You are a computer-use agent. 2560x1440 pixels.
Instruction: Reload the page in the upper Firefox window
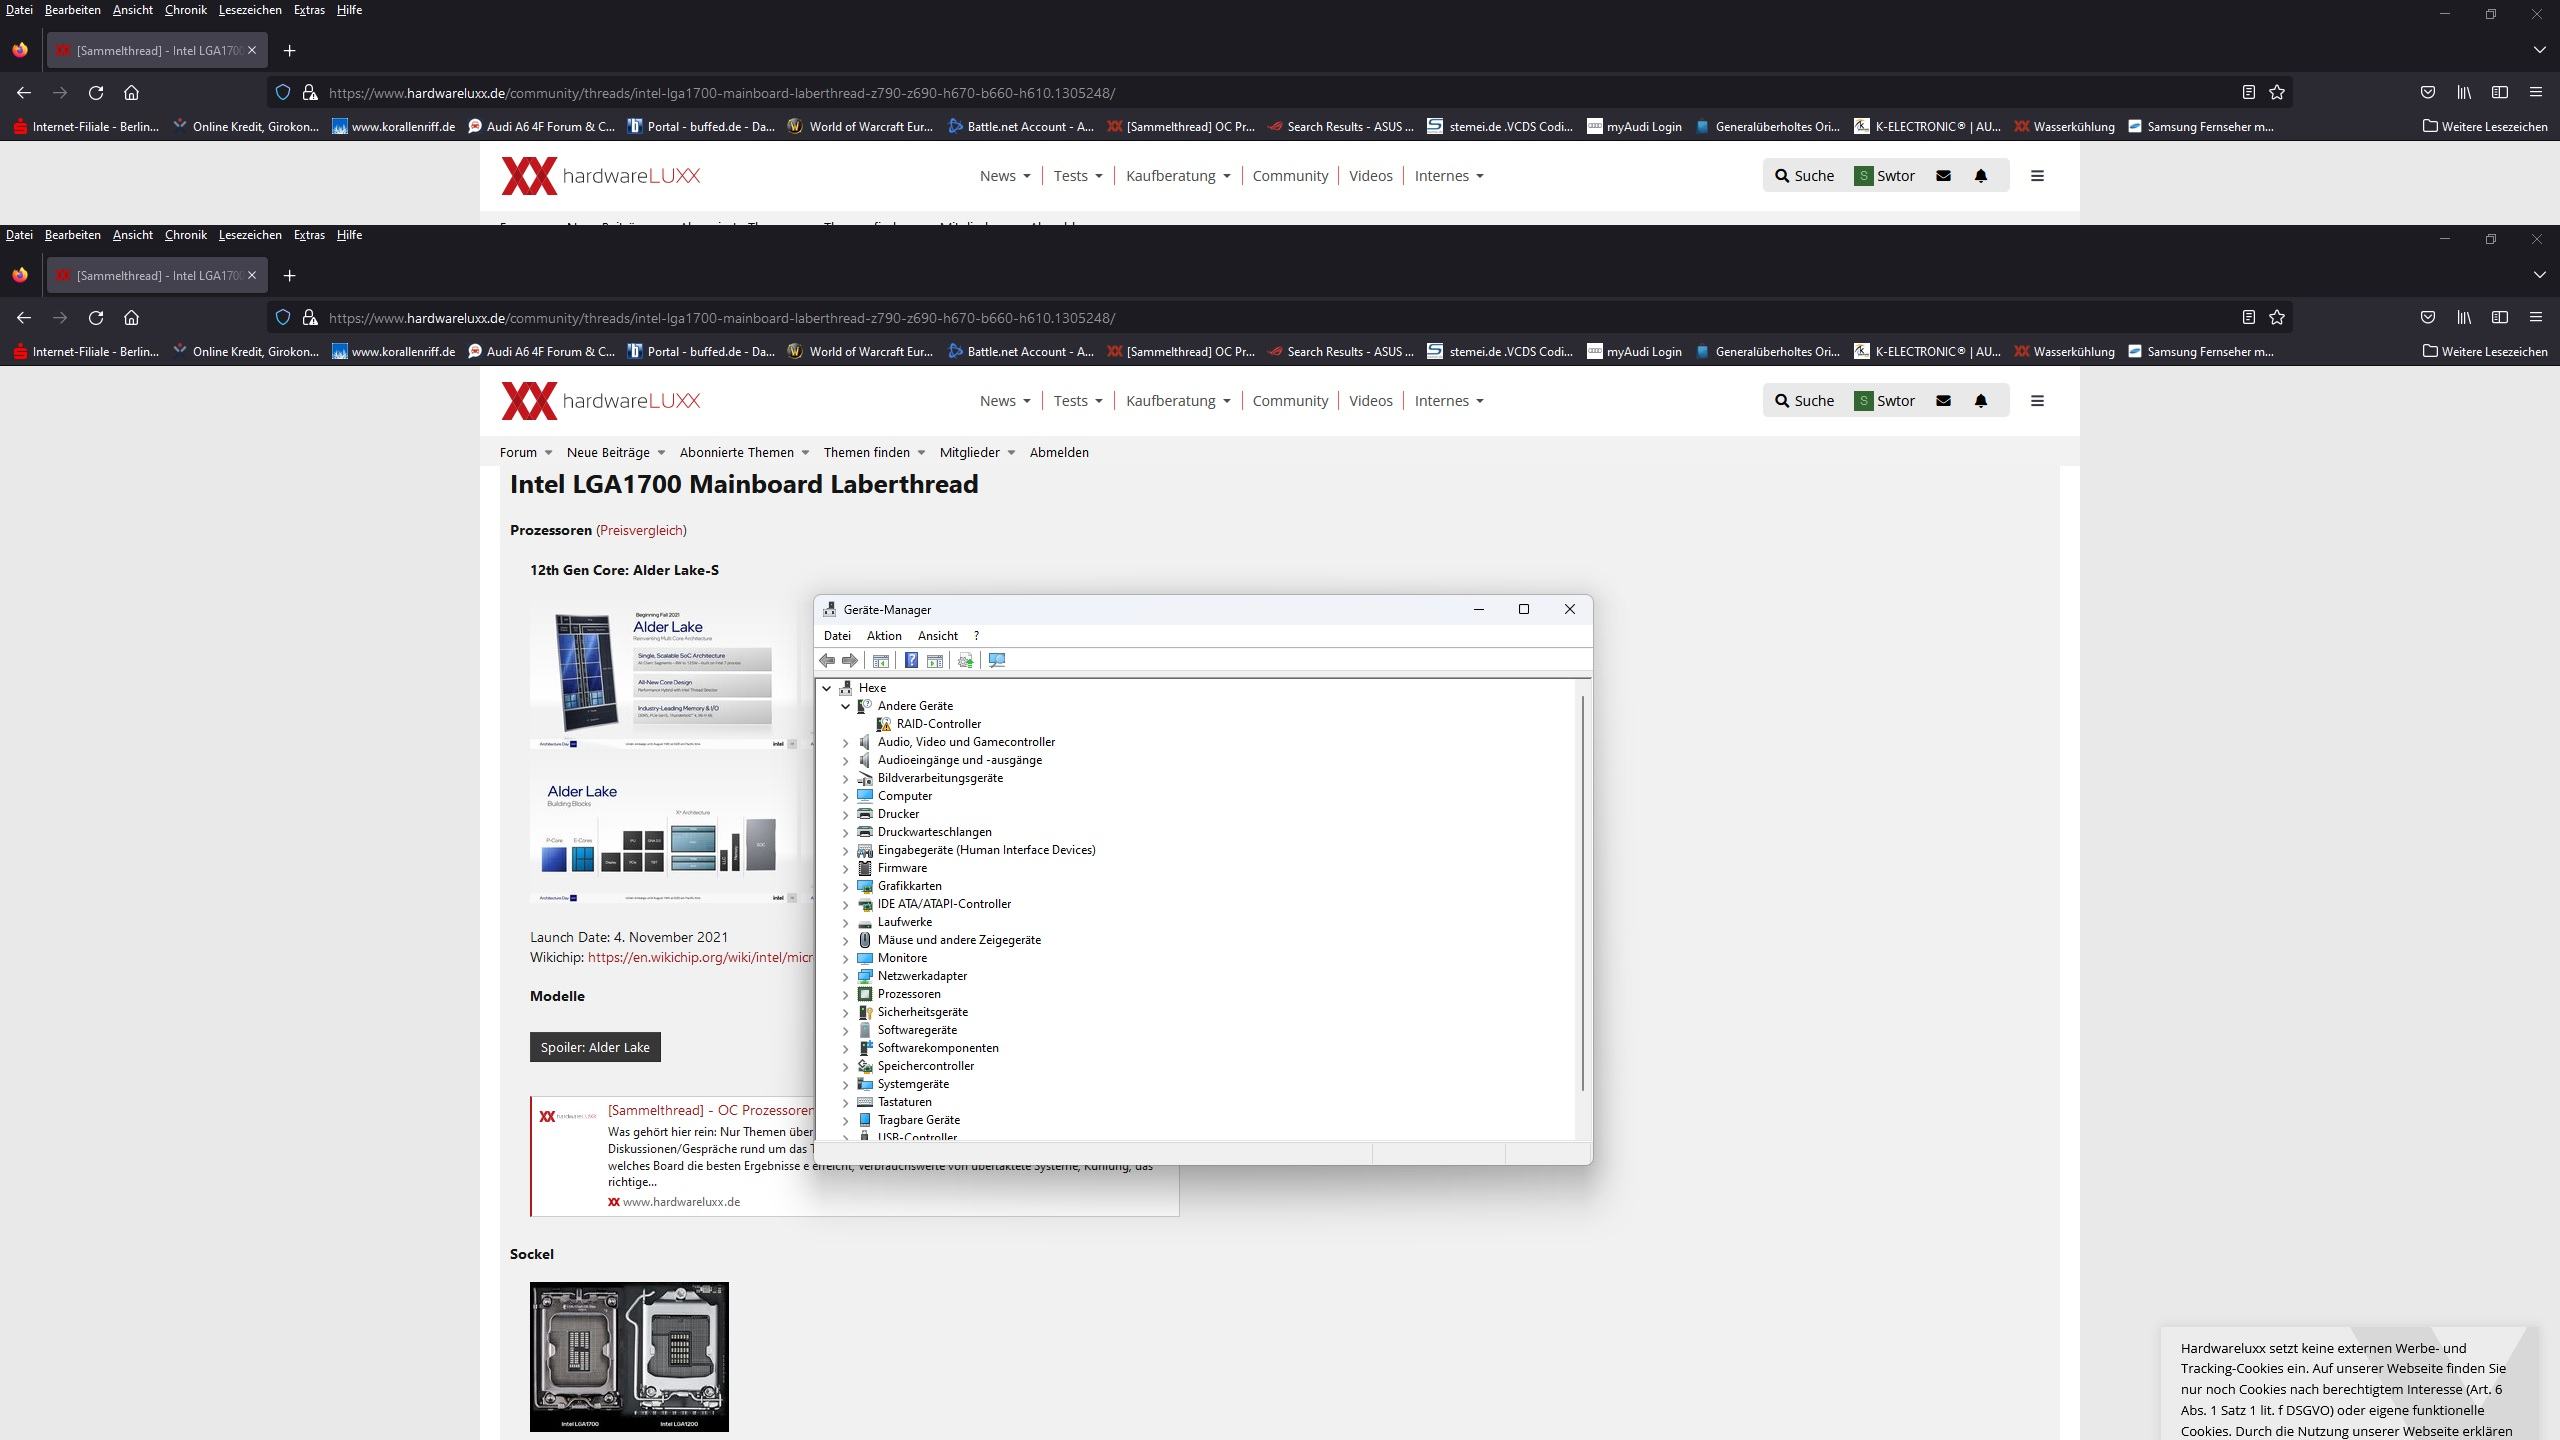(96, 93)
